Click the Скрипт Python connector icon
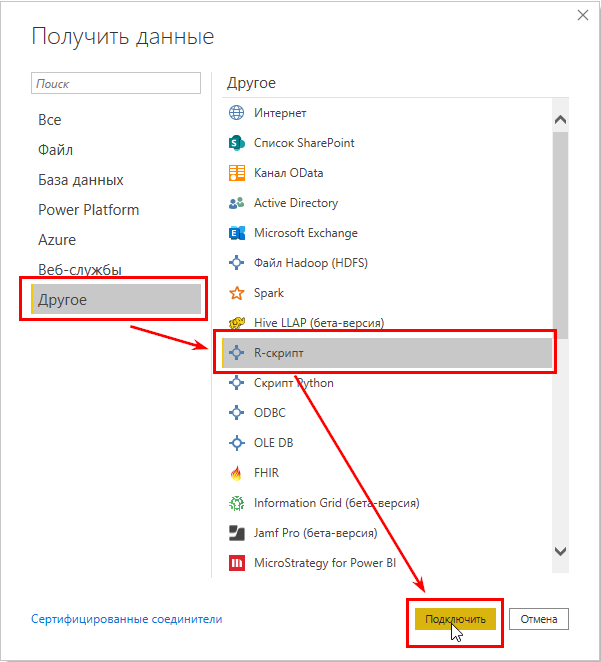601x662 pixels. click(236, 383)
